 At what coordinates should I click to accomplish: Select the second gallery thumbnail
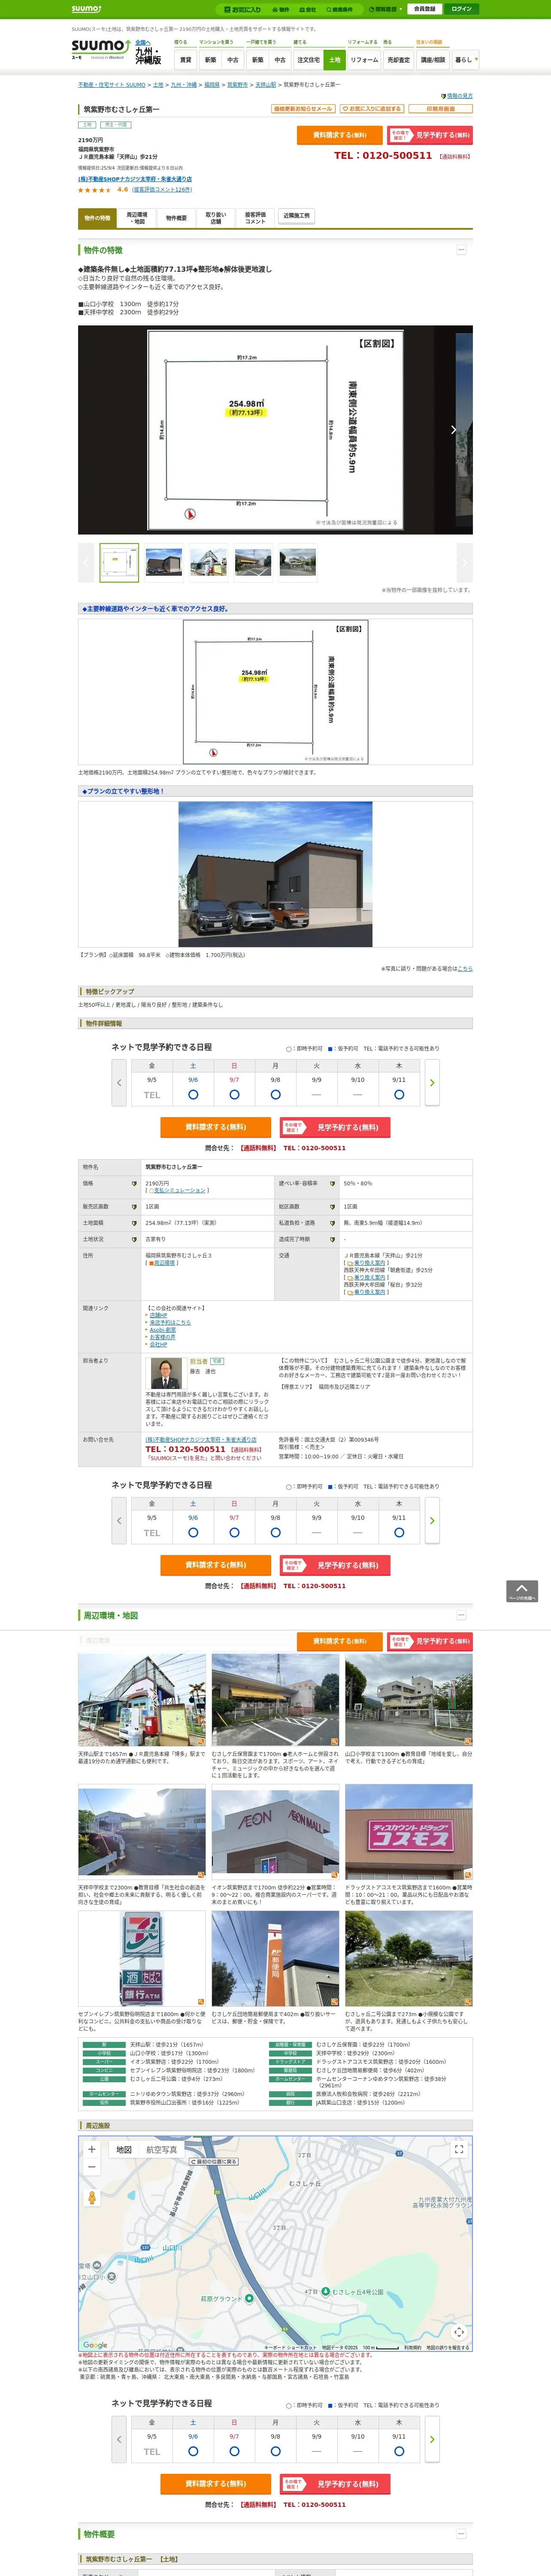click(164, 563)
